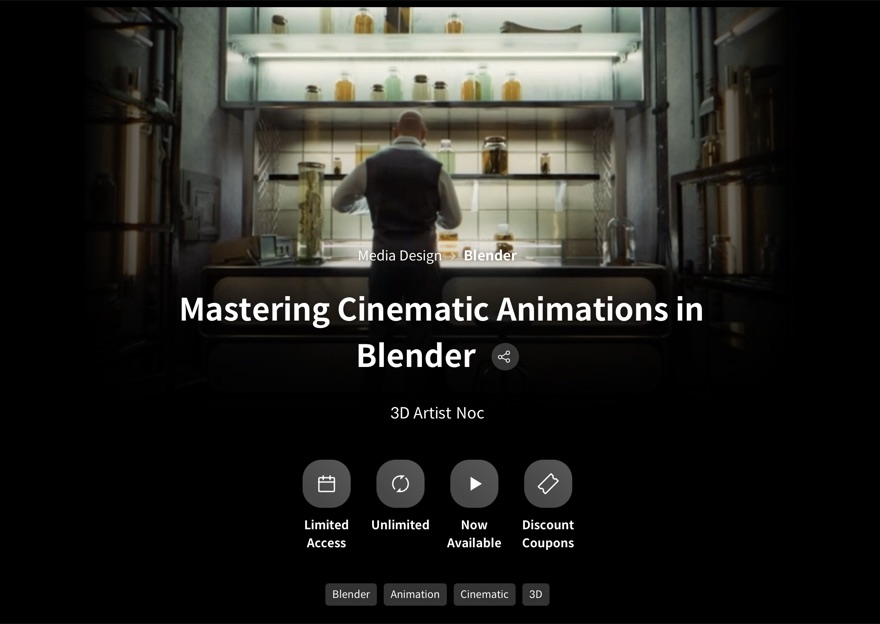This screenshot has width=880, height=624.
Task: Select the 3D tag chip
Action: [535, 594]
